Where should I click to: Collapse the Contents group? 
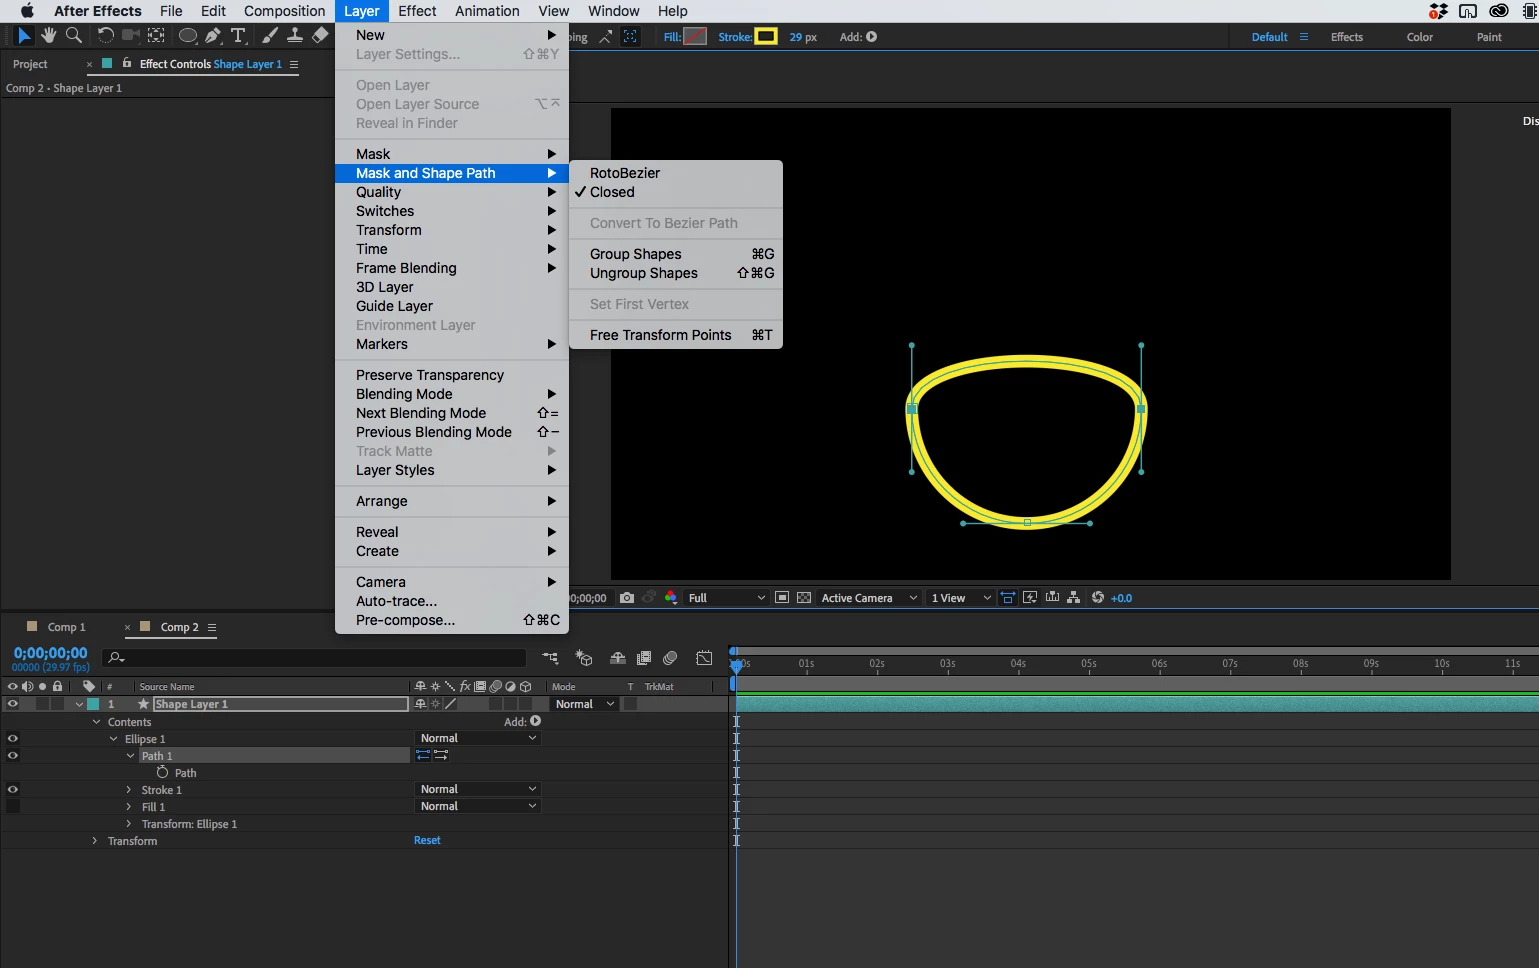point(97,722)
